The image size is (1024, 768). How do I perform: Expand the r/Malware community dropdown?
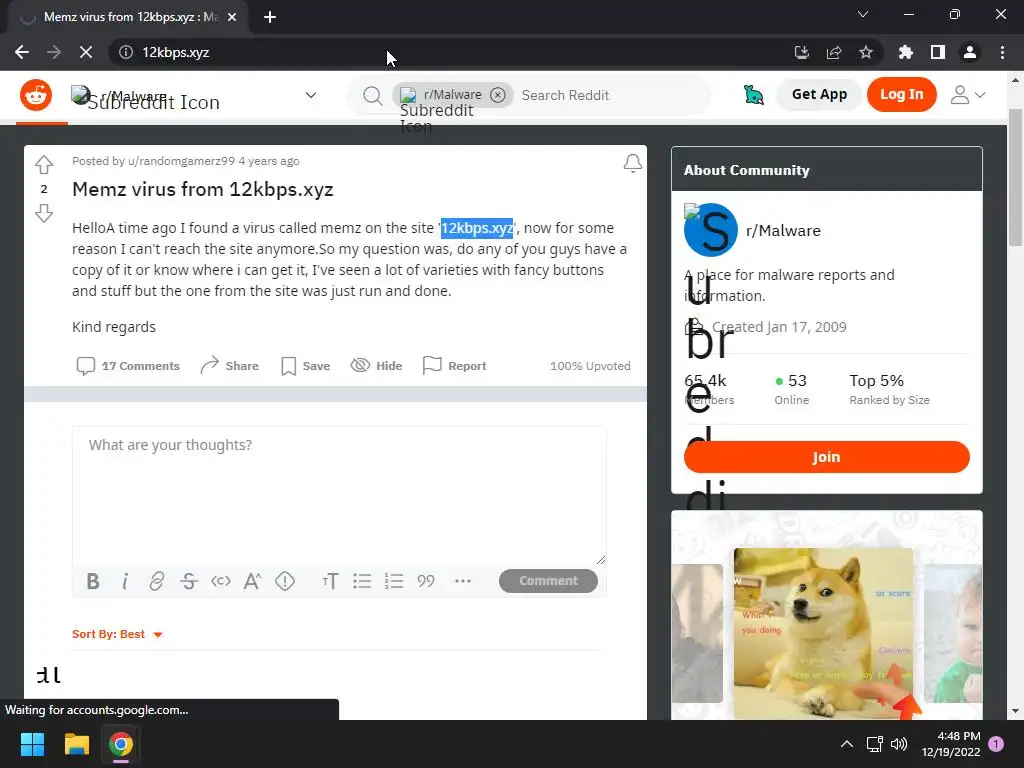[x=311, y=95]
